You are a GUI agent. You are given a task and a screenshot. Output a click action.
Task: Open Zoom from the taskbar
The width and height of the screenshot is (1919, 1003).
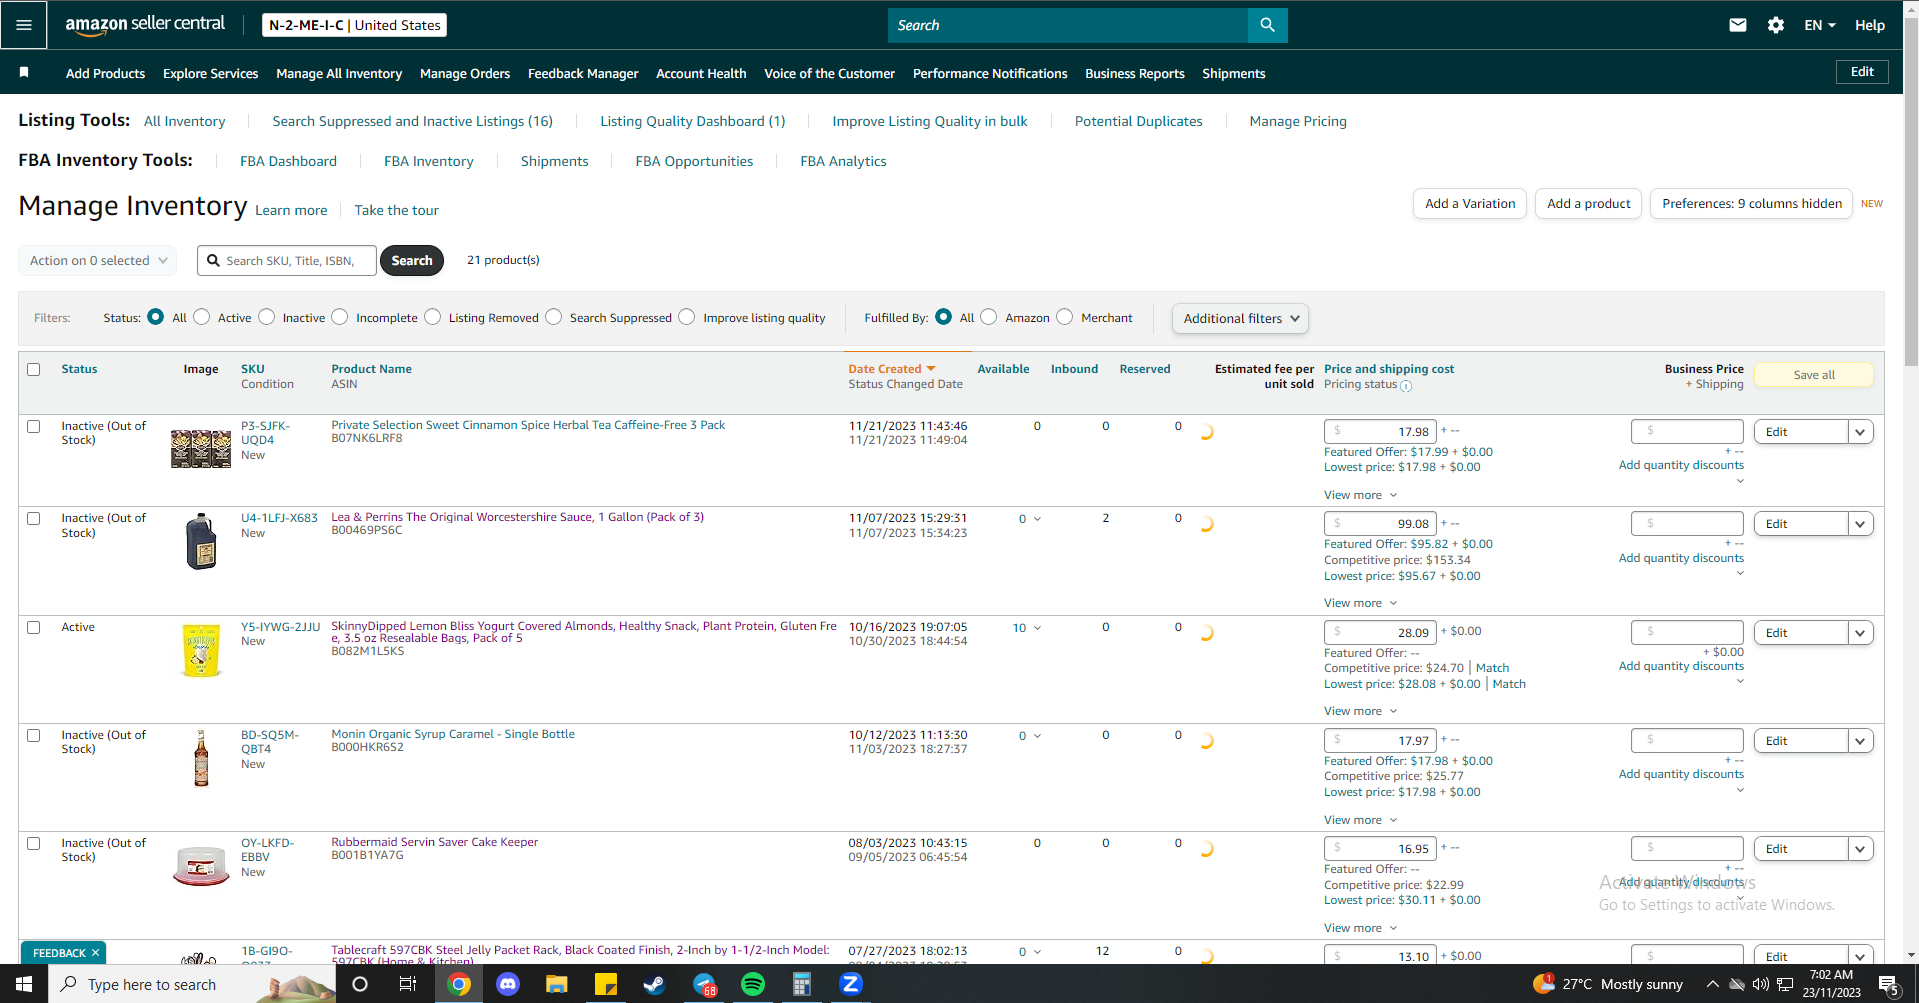tap(851, 984)
